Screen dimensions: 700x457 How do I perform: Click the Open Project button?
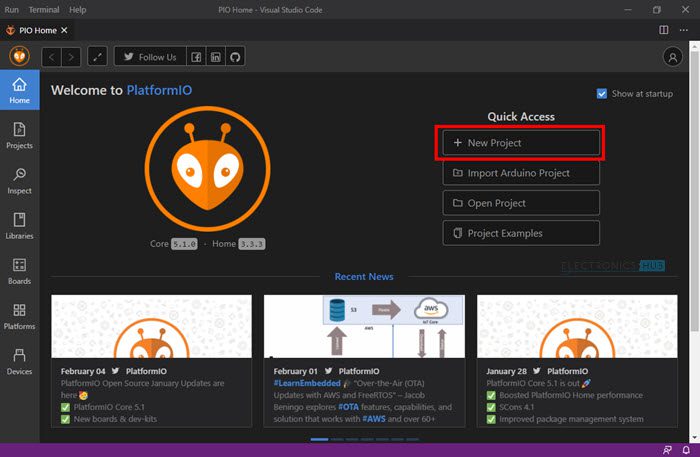point(521,203)
